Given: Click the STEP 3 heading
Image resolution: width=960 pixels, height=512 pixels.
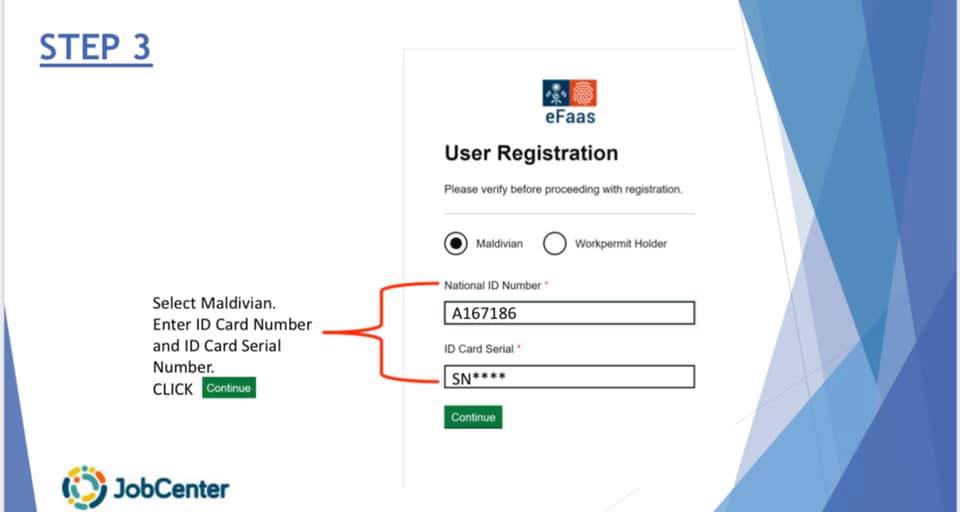Looking at the screenshot, I should point(96,48).
